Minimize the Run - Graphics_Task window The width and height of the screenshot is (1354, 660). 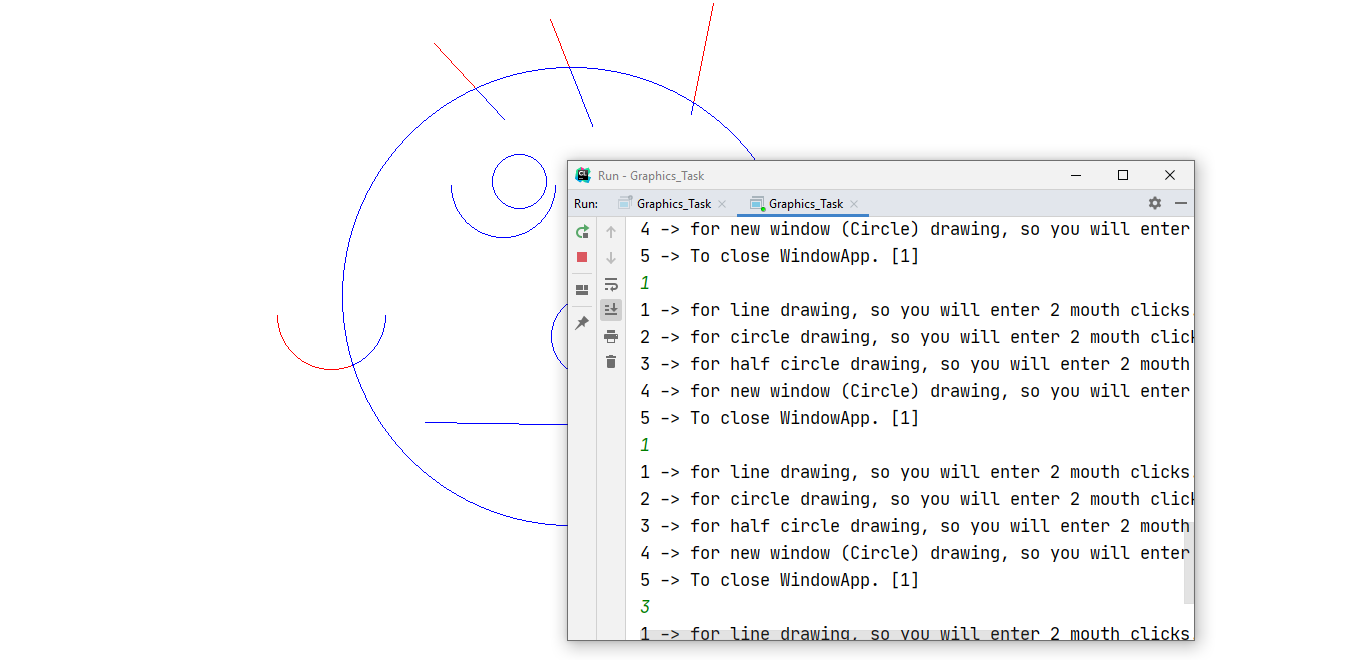coord(1076,175)
